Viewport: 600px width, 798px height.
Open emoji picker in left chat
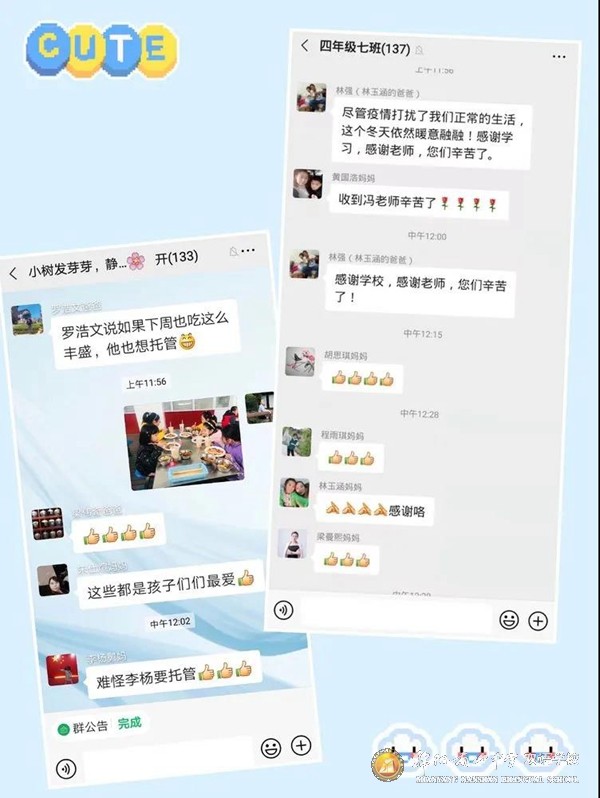tap(271, 748)
